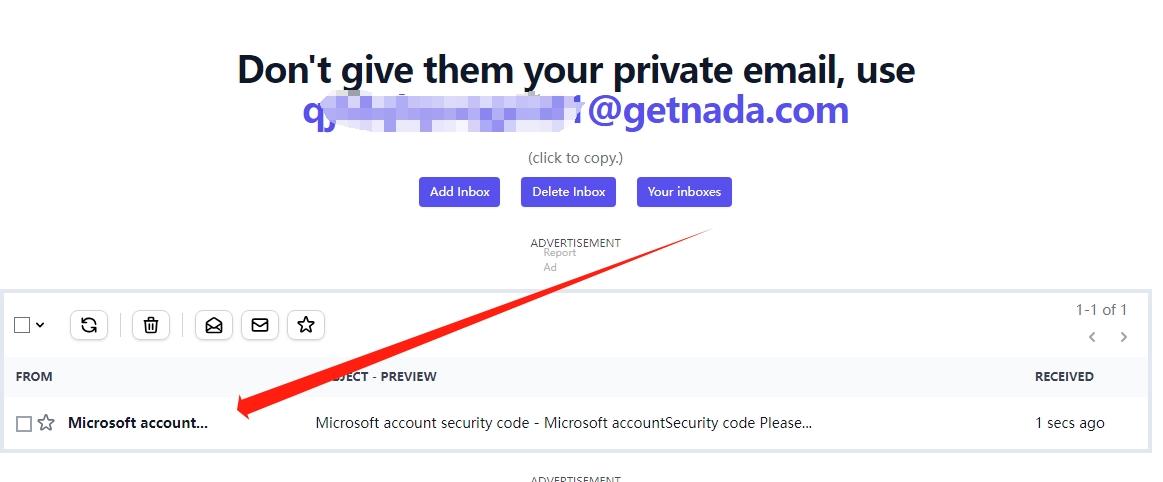Click the RECEIVED column header
This screenshot has width=1163, height=482.
point(1064,377)
